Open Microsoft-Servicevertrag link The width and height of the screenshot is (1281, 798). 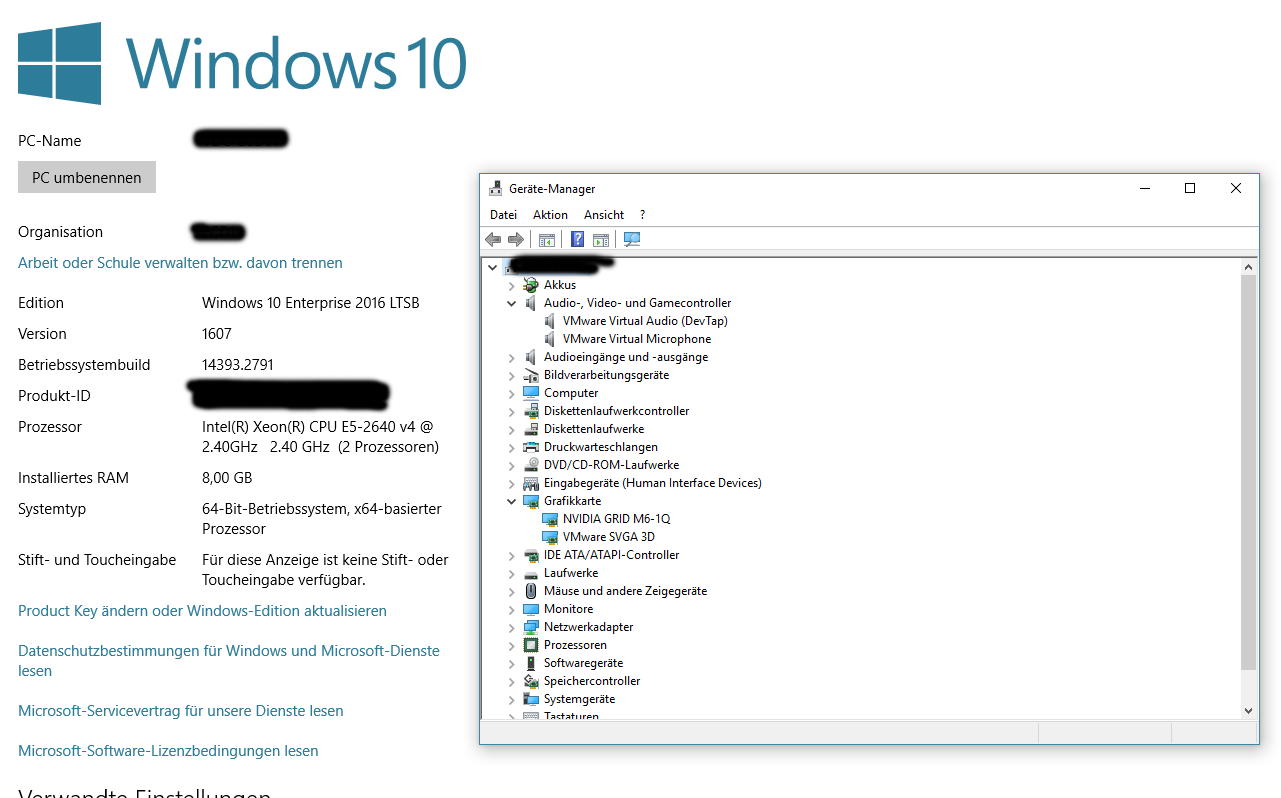click(181, 711)
